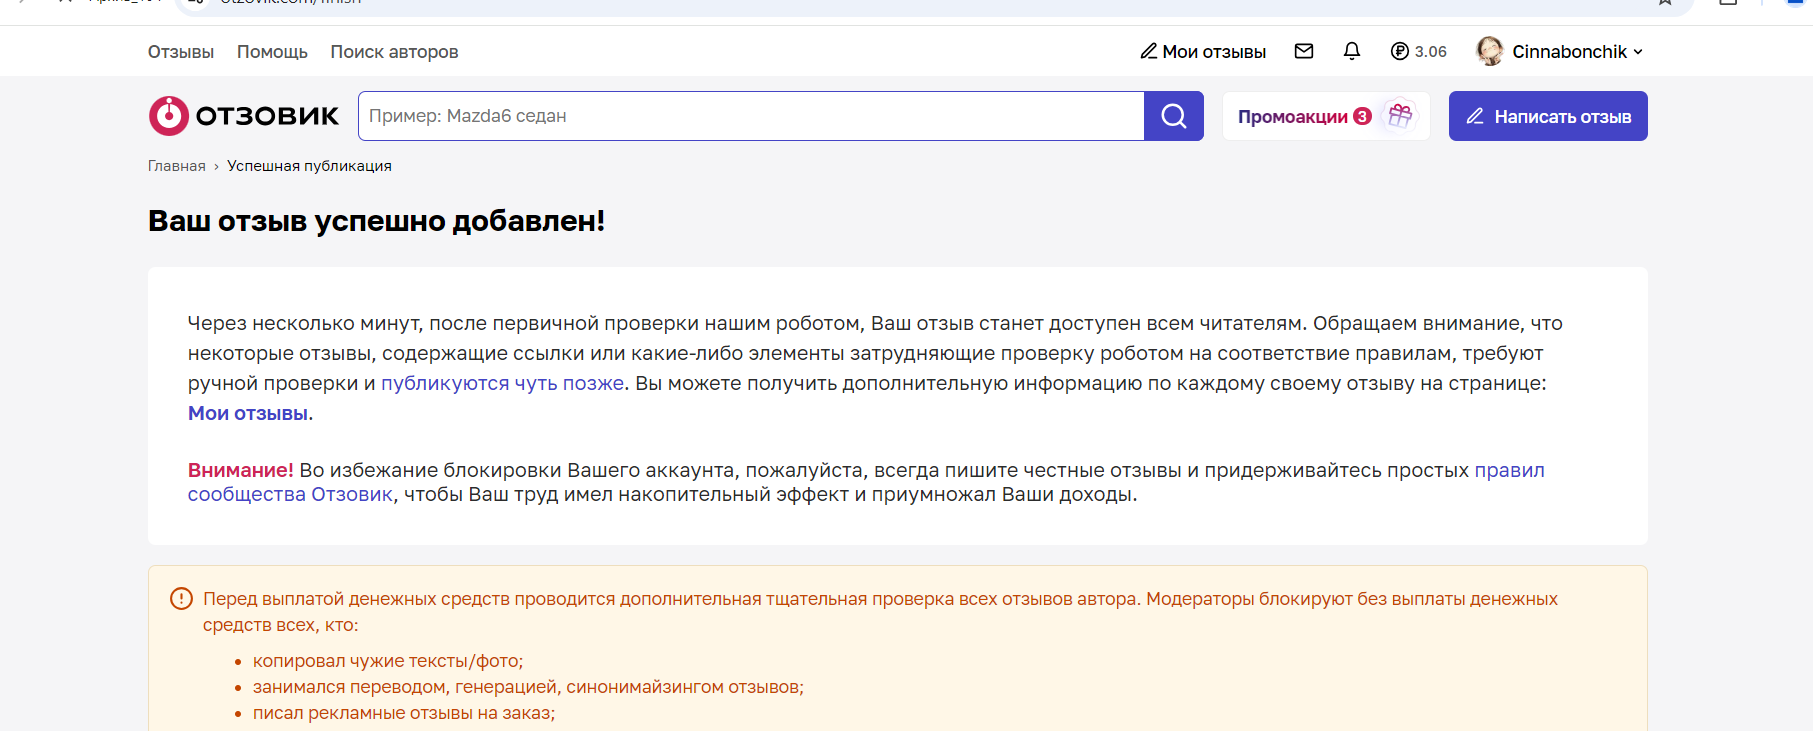Click the red 'Внимание!' text
Image resolution: width=1813 pixels, height=731 pixels.
click(240, 470)
